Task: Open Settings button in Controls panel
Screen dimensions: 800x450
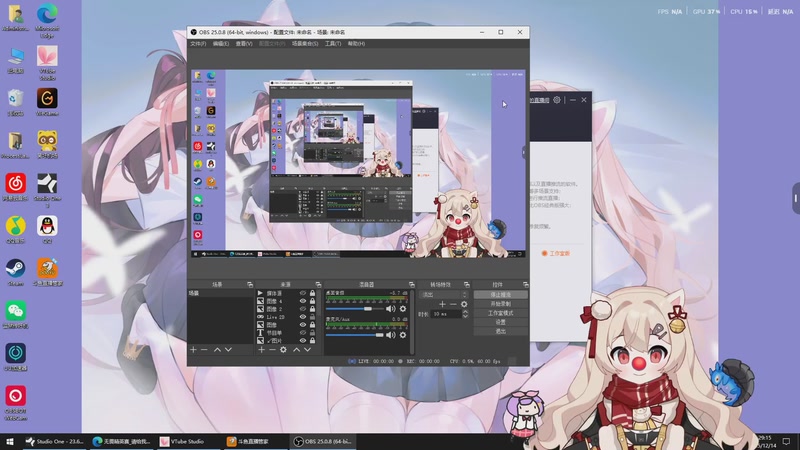Action: point(501,322)
